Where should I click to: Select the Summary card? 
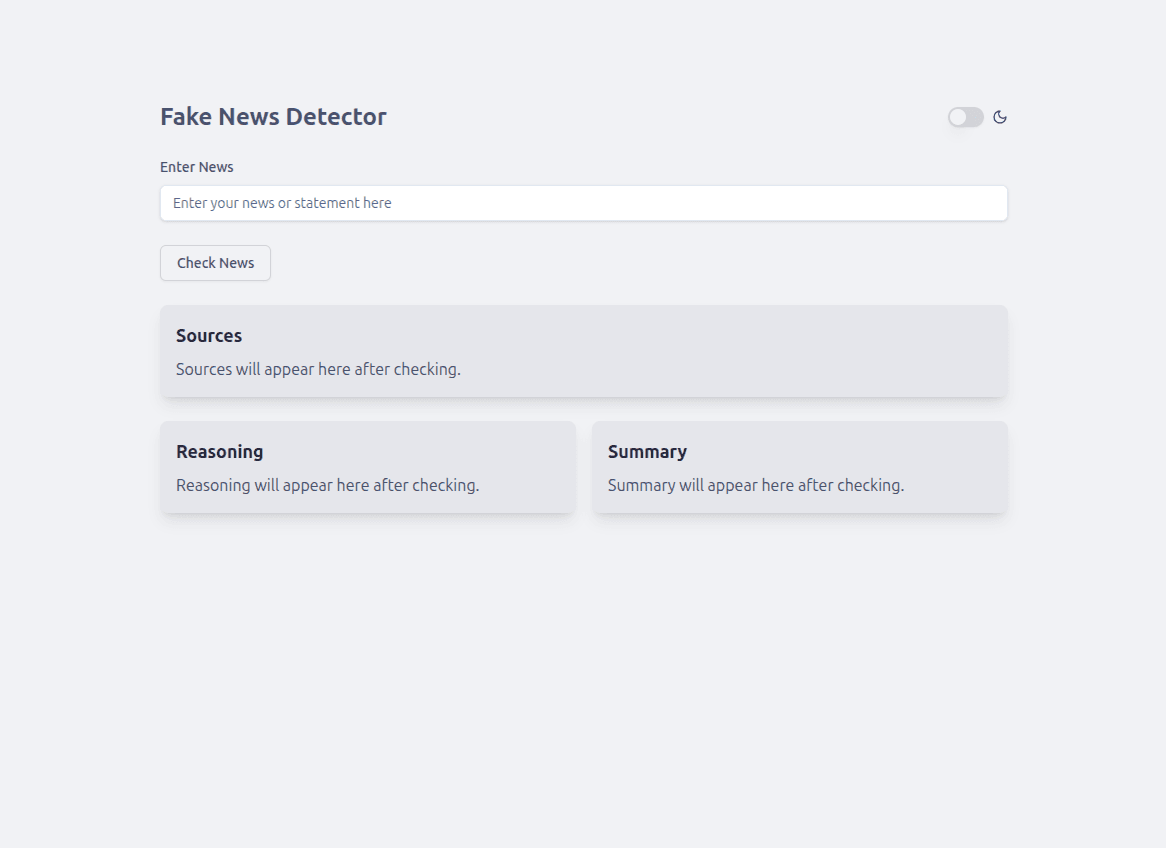click(x=799, y=467)
